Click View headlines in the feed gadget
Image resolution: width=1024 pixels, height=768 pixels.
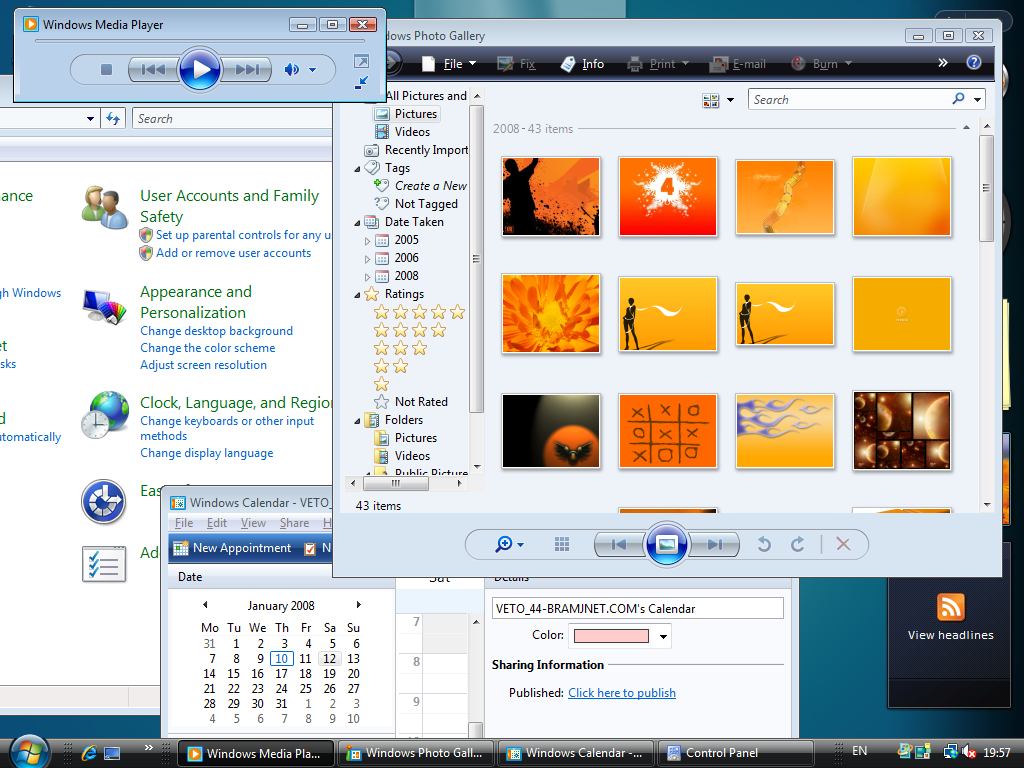(x=950, y=635)
